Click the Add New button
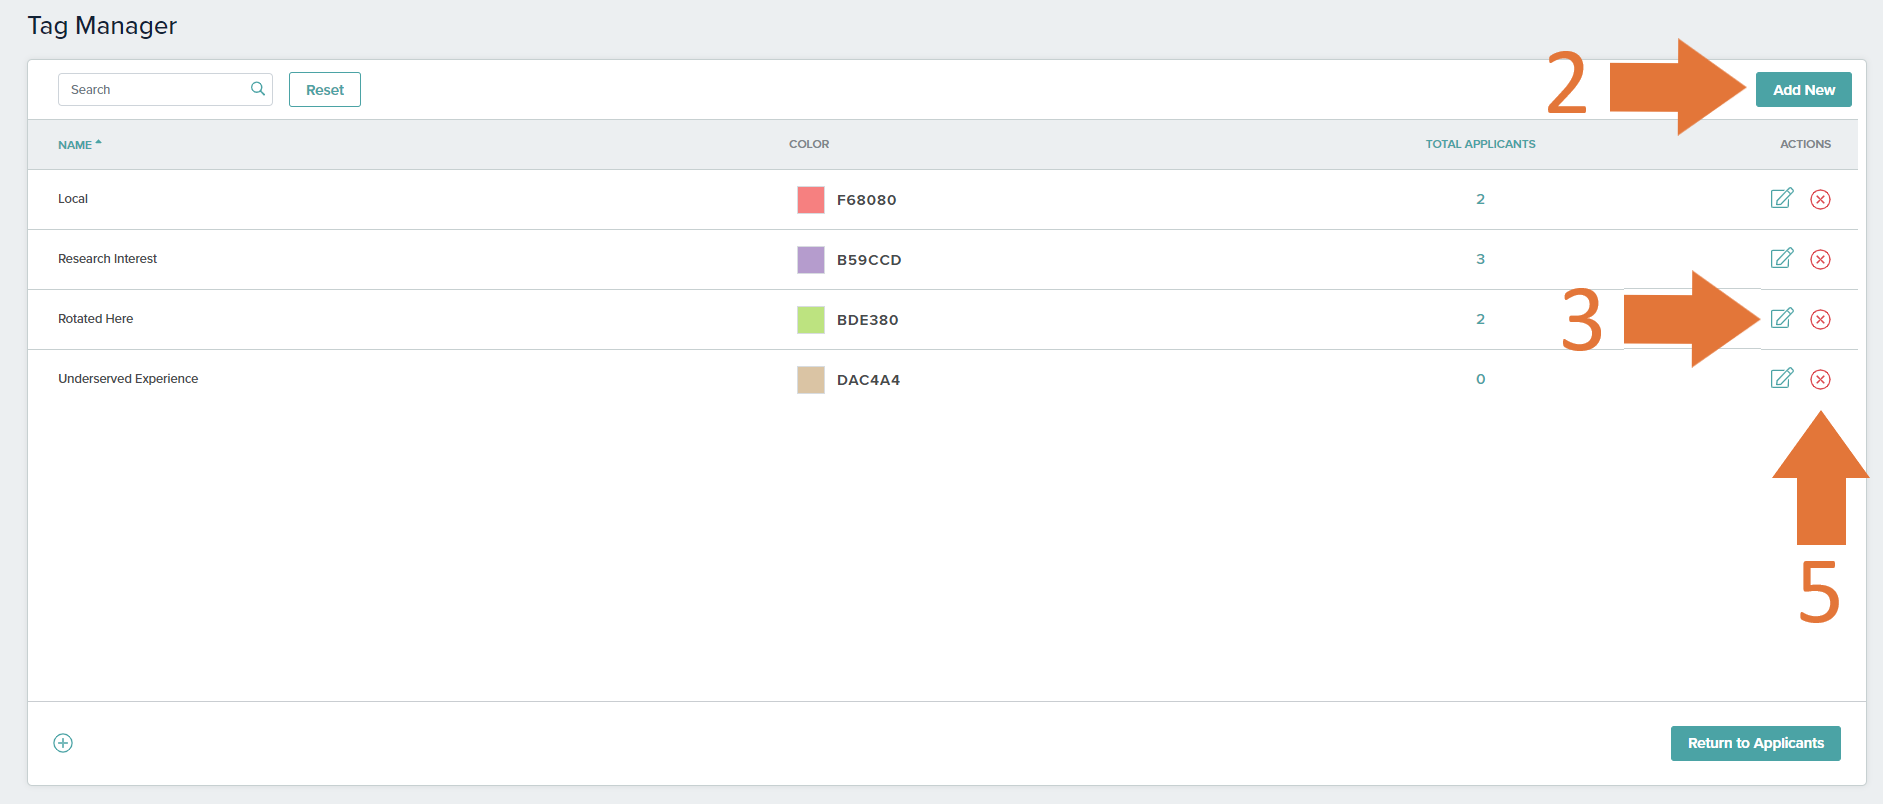This screenshot has height=804, width=1883. 1804,89
